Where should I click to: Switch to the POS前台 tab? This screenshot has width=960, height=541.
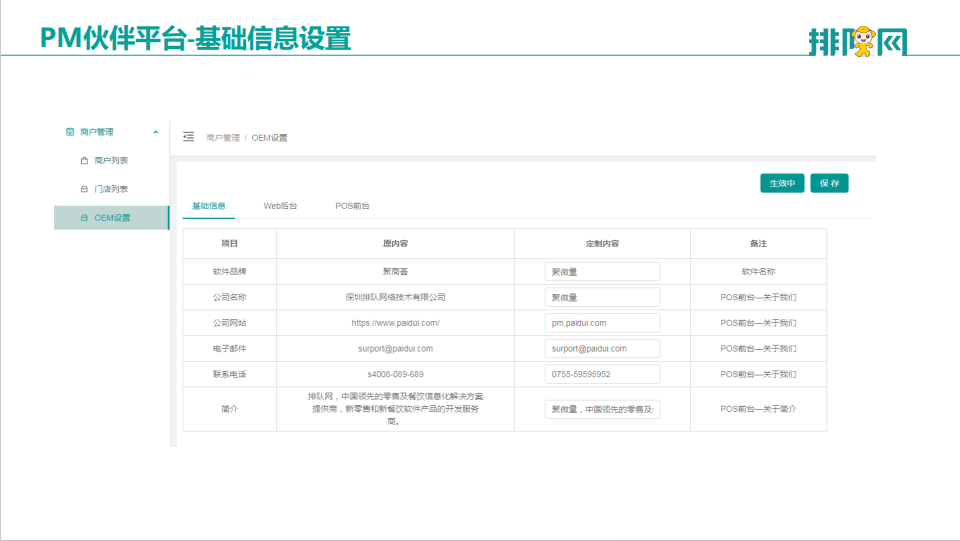tap(352, 206)
